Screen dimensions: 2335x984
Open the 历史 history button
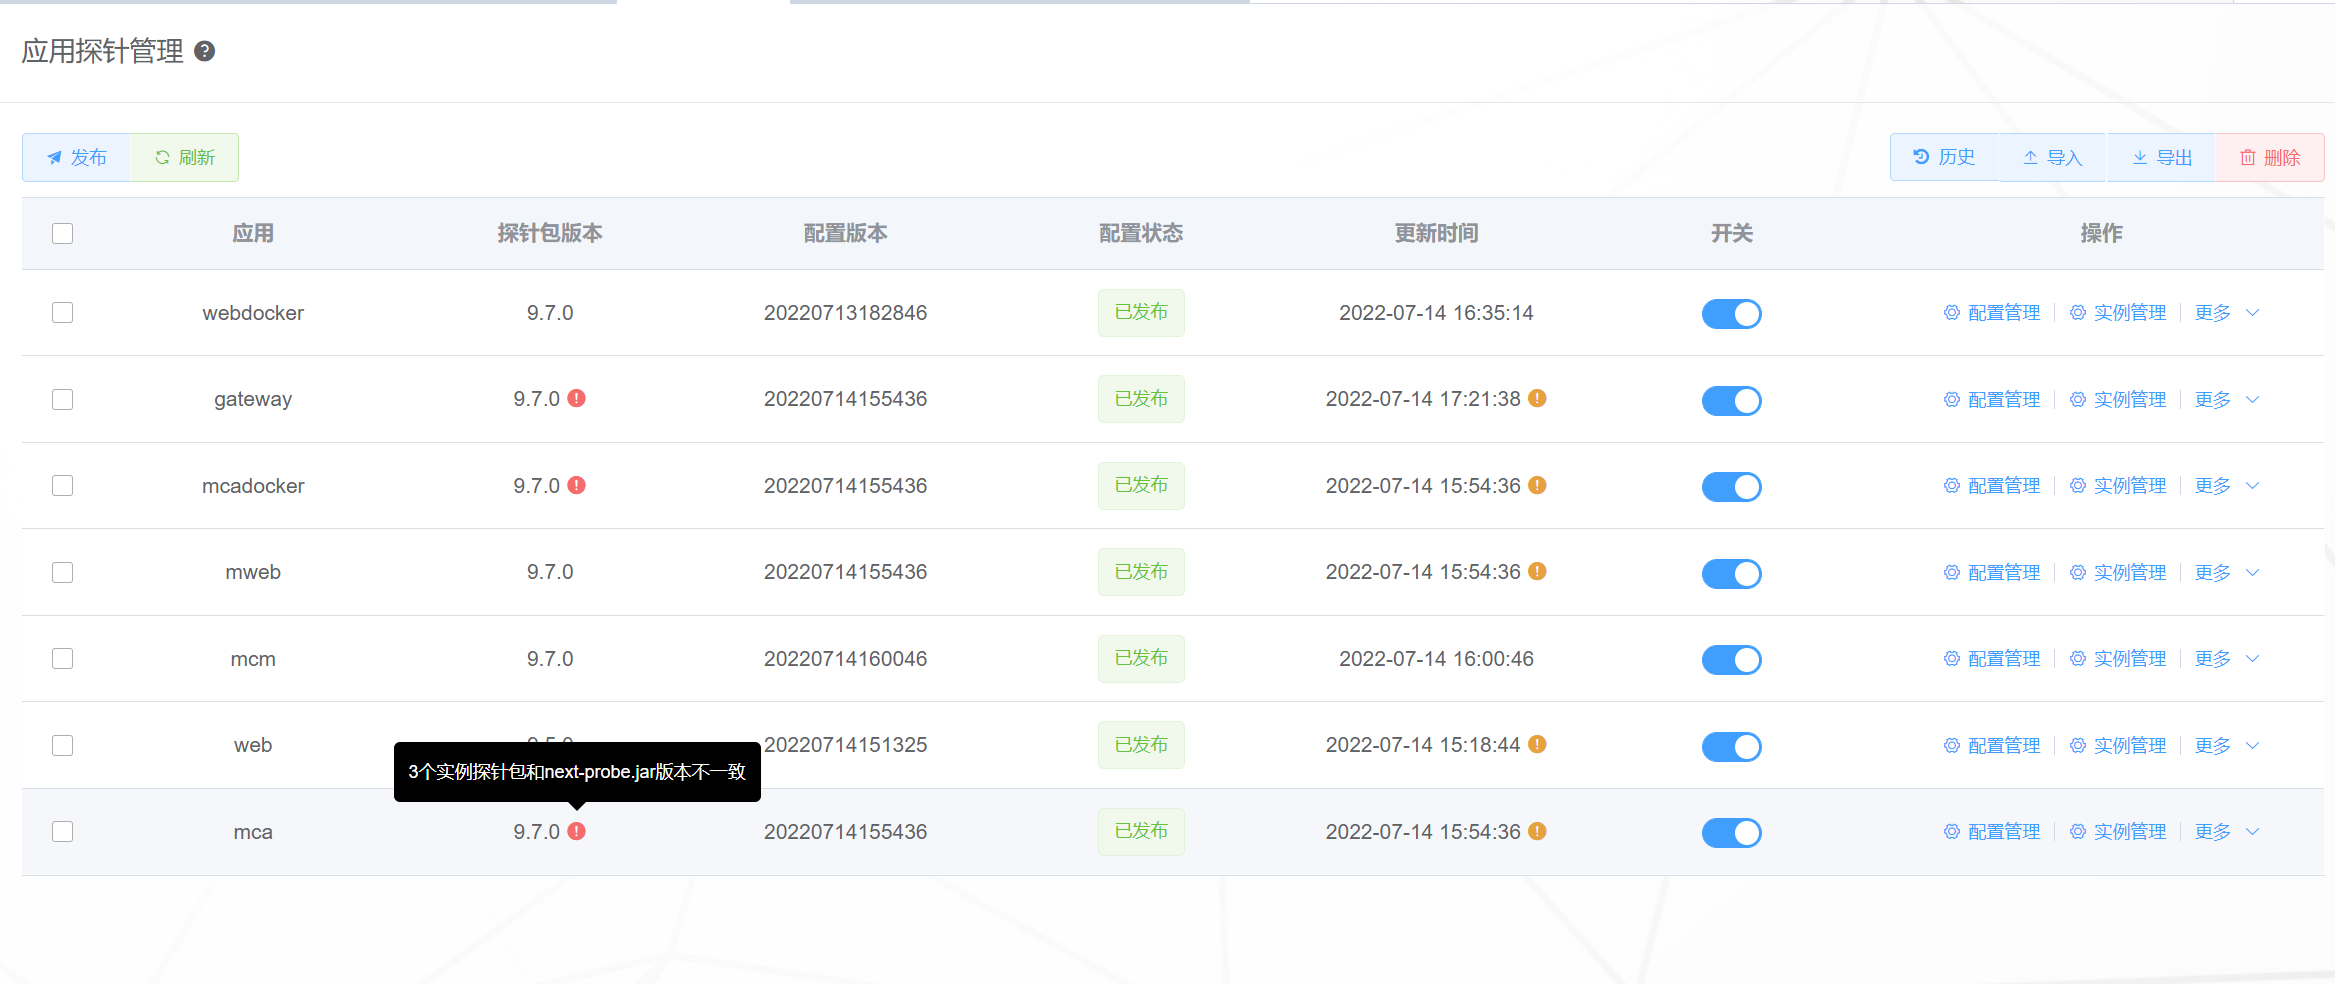(x=1944, y=157)
